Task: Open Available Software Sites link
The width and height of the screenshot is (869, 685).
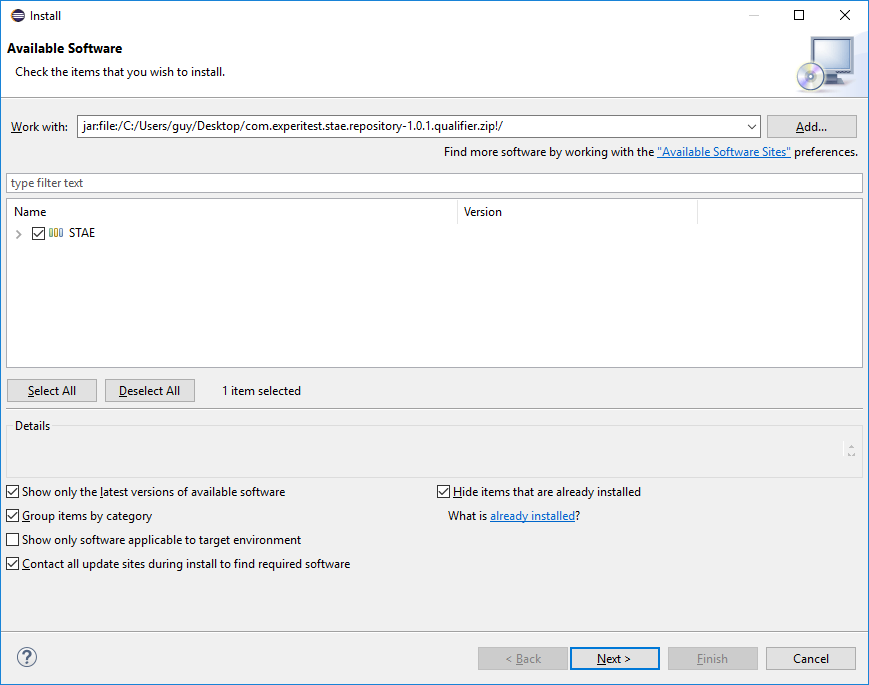Action: point(724,152)
